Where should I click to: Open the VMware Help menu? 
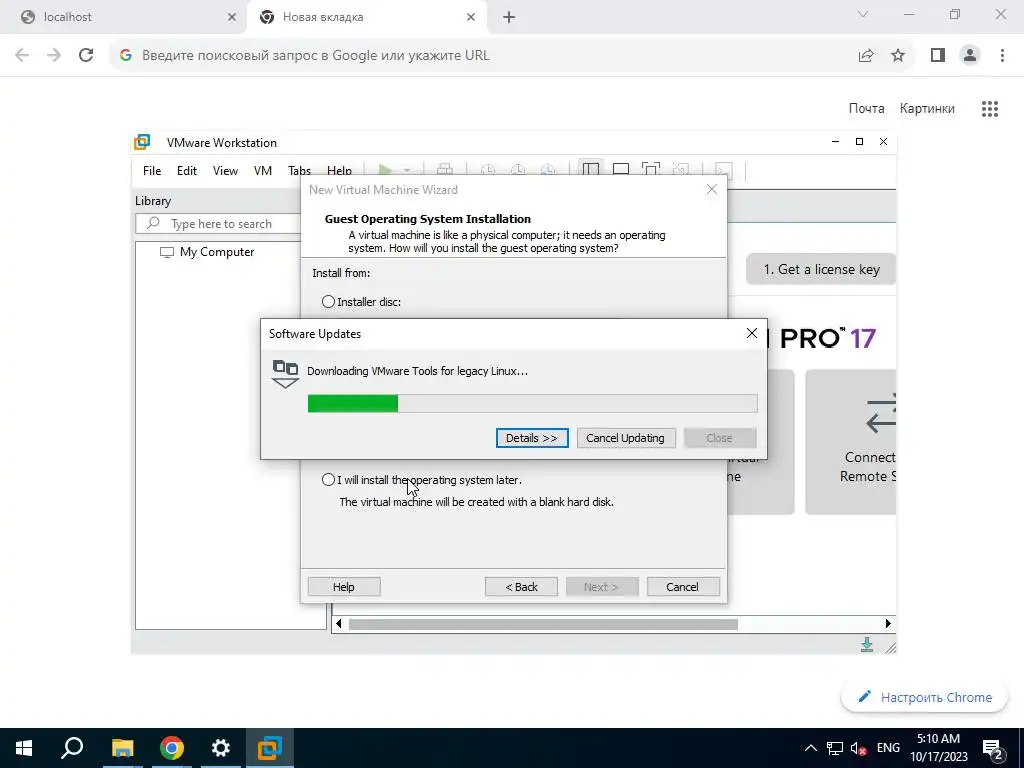(339, 170)
